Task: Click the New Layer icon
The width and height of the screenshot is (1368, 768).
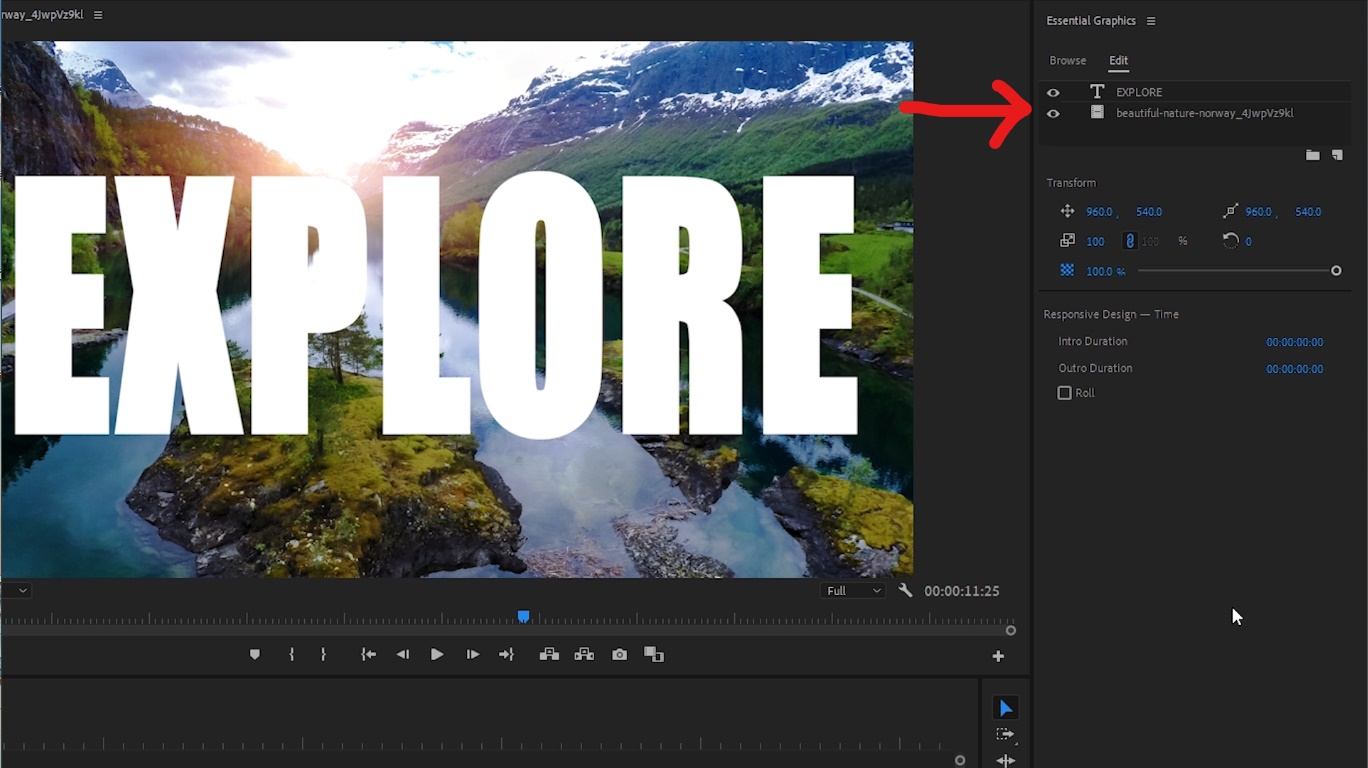Action: click(1337, 155)
